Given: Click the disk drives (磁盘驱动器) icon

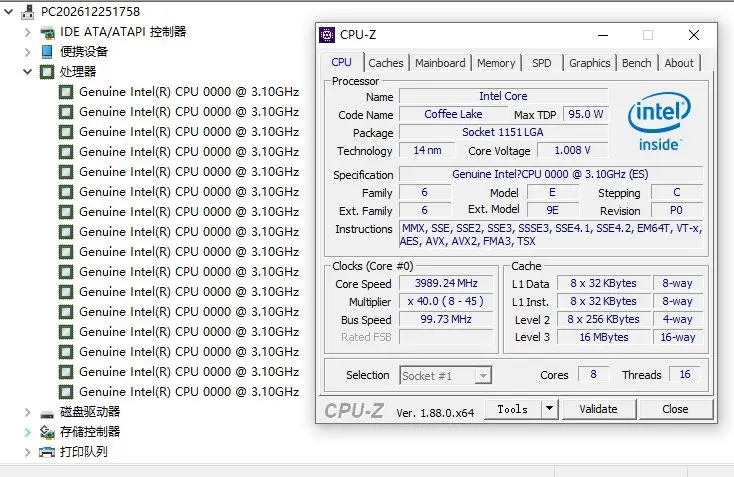Looking at the screenshot, I should [47, 413].
